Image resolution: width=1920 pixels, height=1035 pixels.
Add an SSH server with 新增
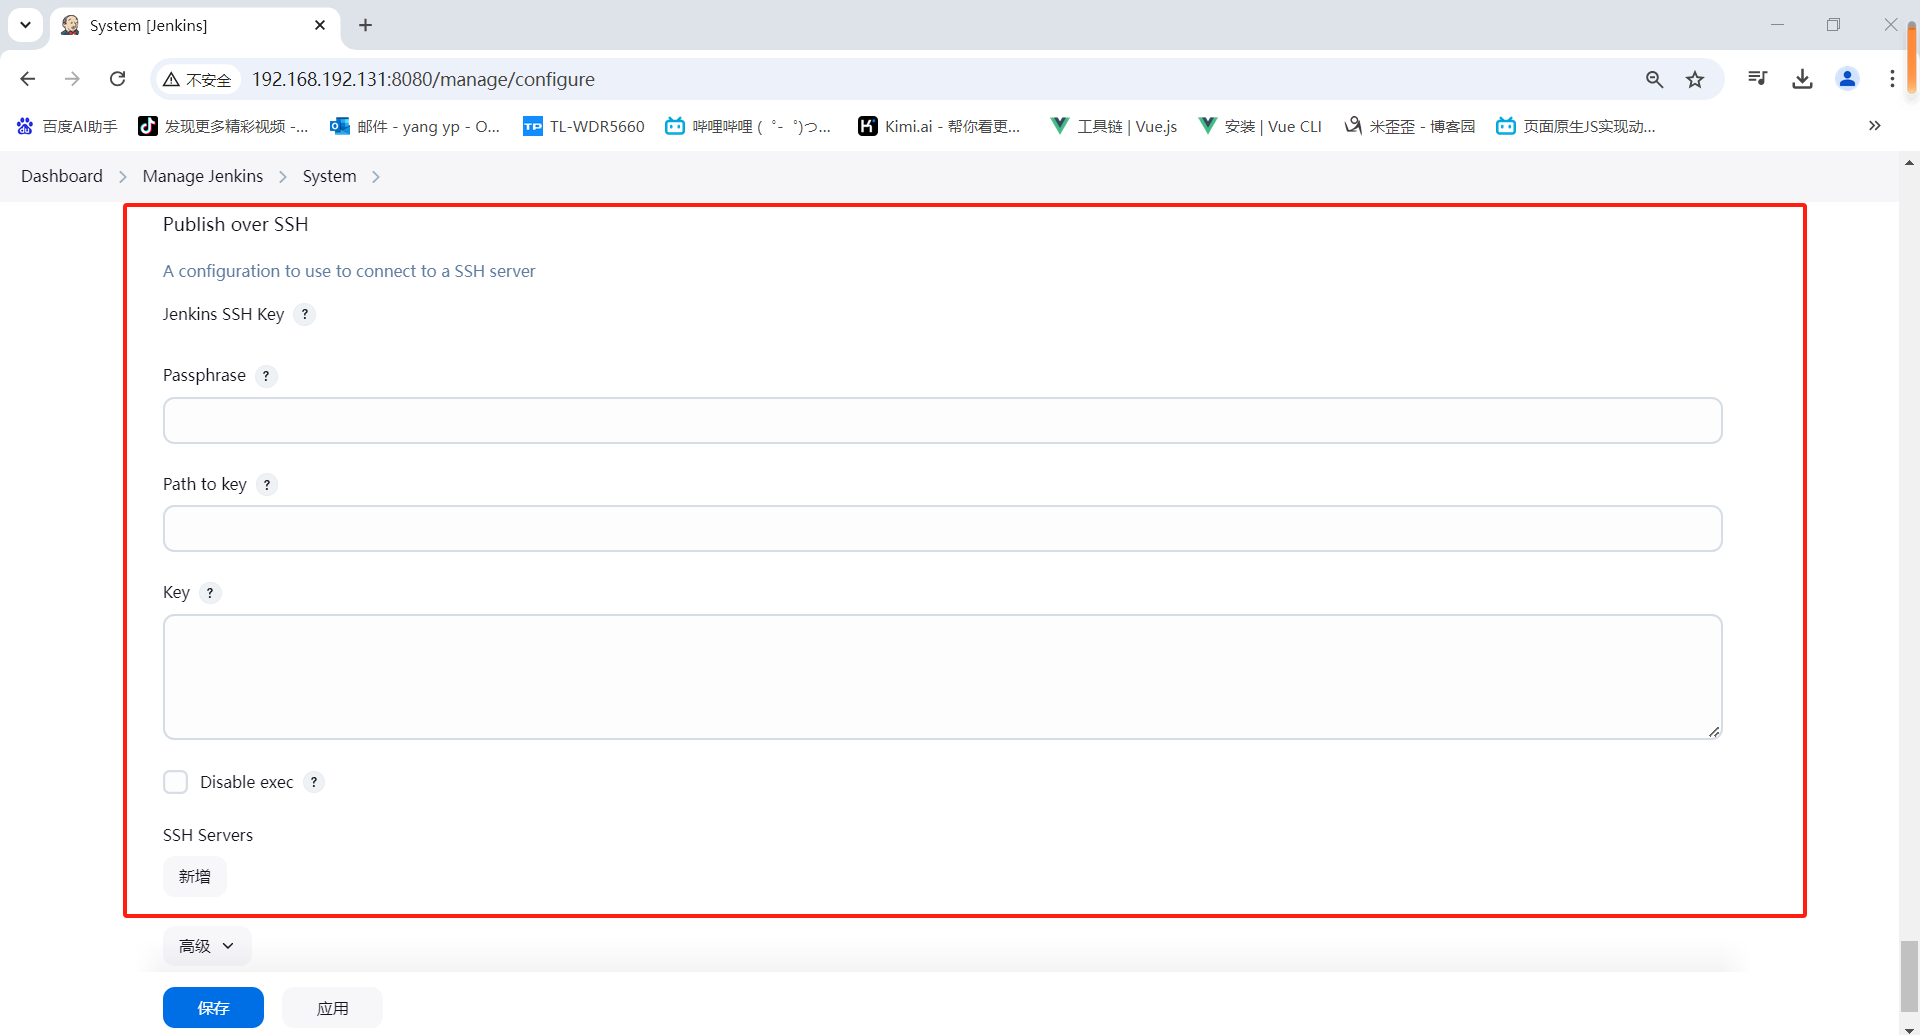tap(195, 877)
